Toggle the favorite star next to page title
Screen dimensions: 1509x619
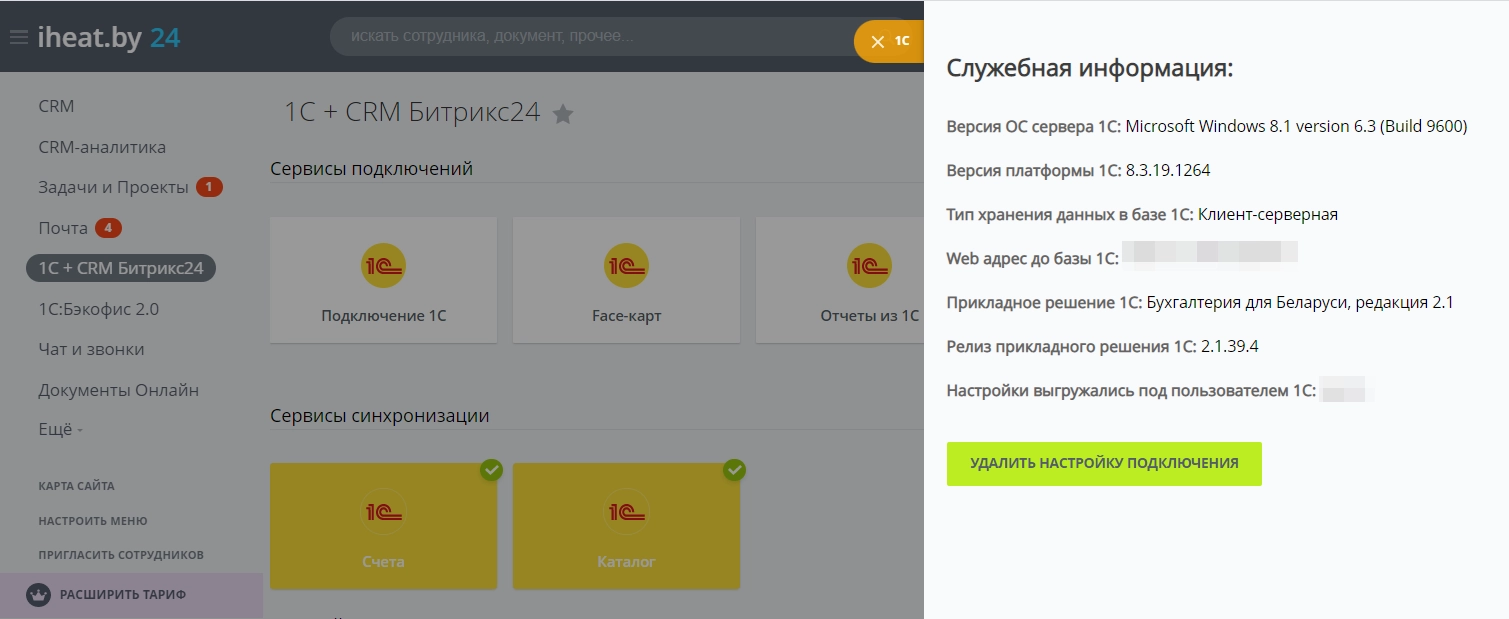pyautogui.click(x=563, y=114)
